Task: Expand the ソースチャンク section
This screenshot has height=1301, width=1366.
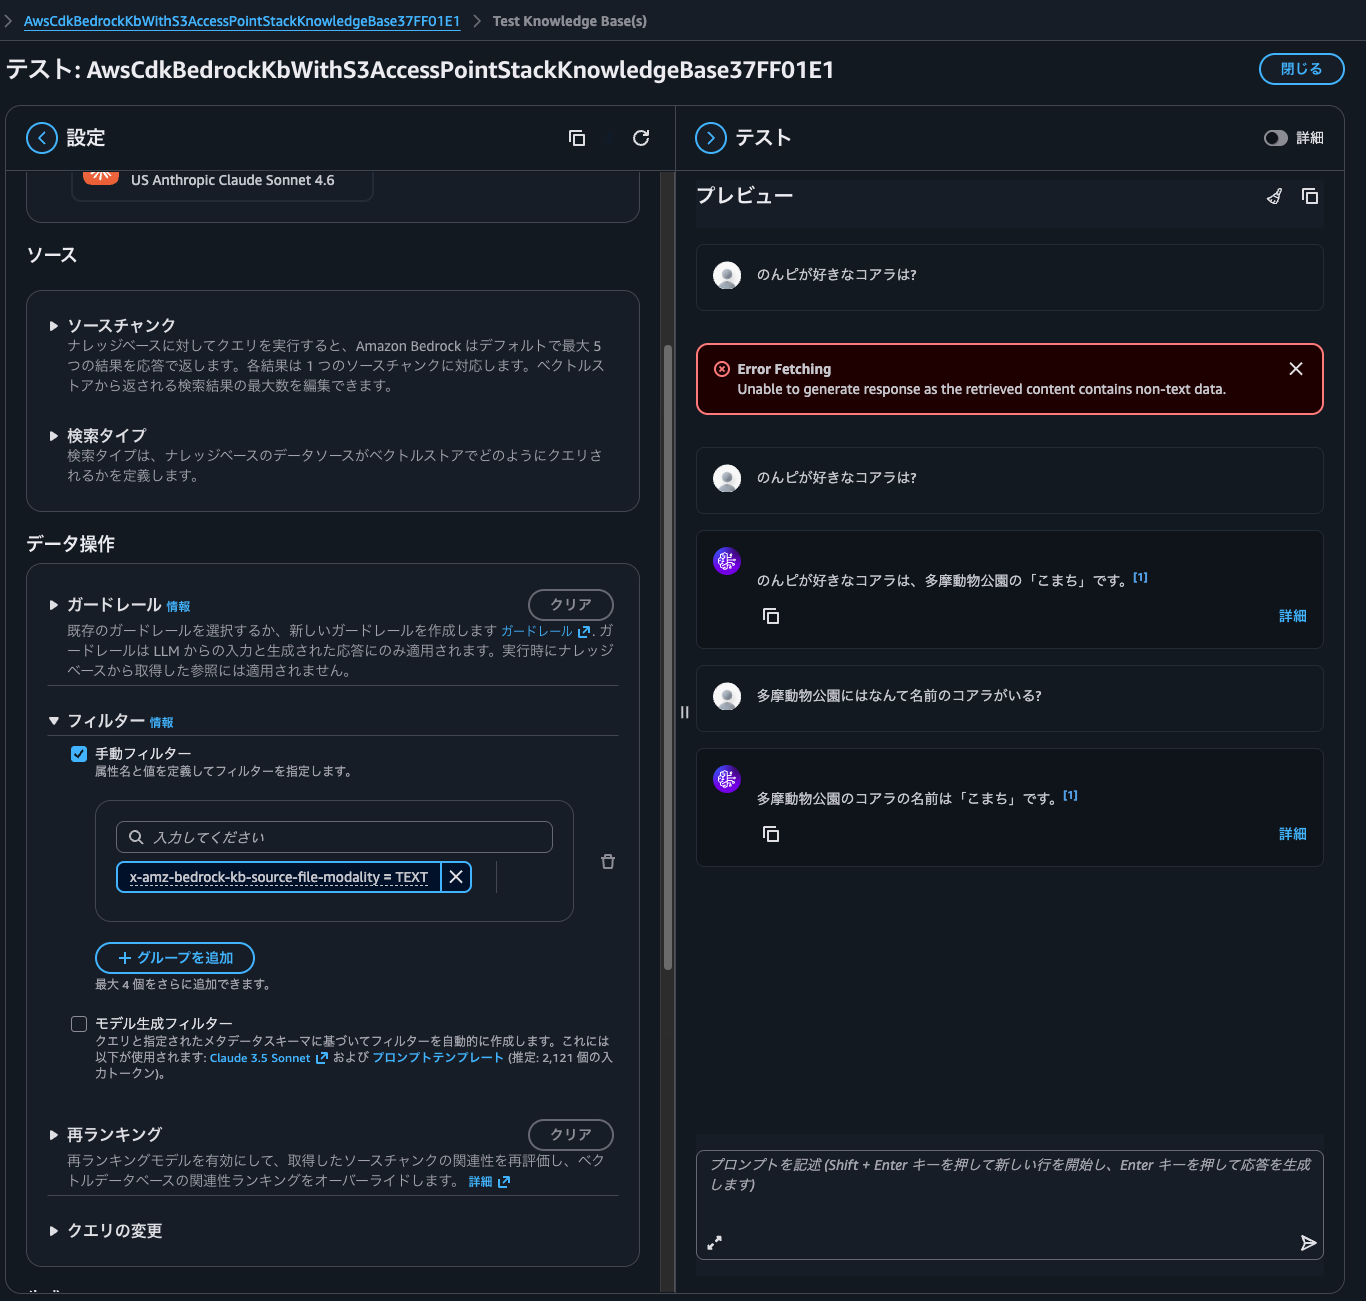Action: pos(54,326)
